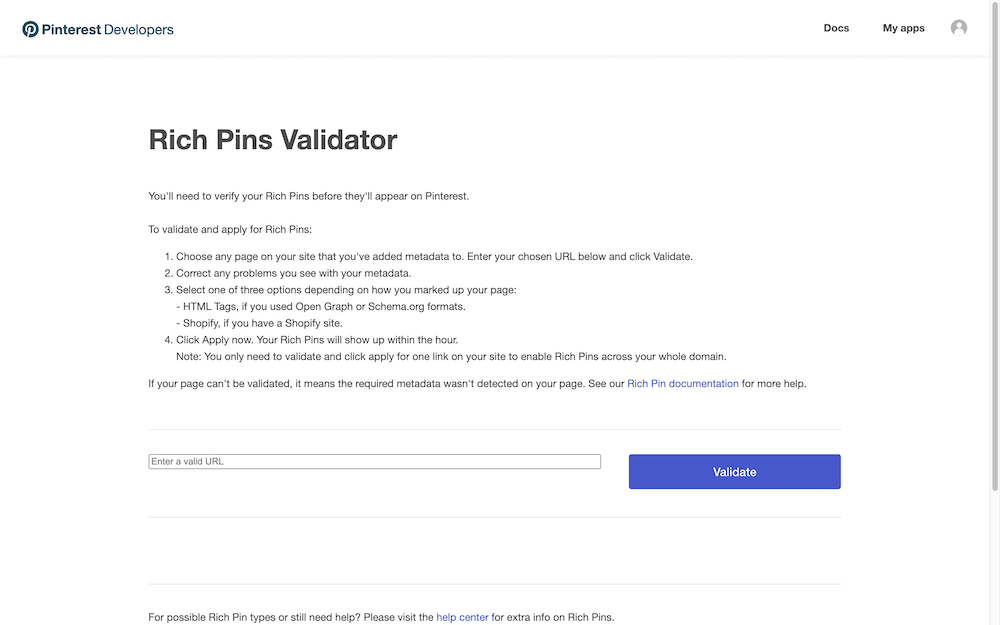
Task: Open the Rich Pin documentation link
Action: pos(682,383)
